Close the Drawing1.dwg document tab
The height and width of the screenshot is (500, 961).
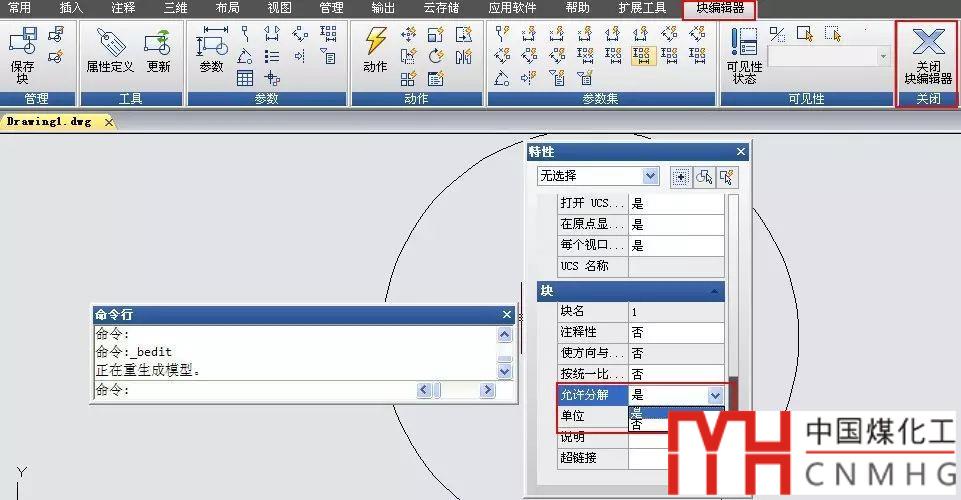pos(109,122)
